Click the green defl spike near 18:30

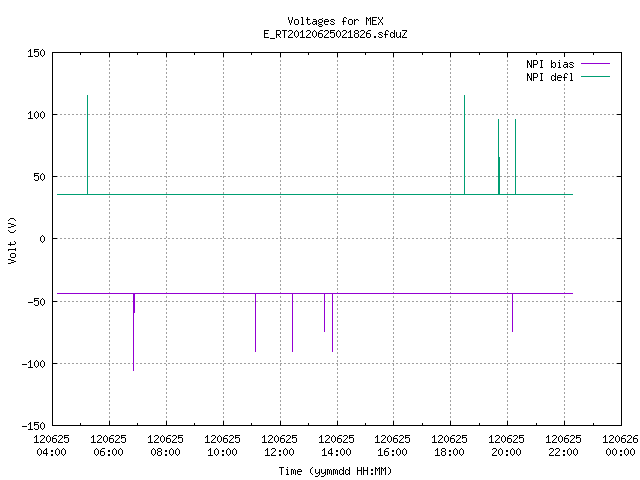coord(464,145)
